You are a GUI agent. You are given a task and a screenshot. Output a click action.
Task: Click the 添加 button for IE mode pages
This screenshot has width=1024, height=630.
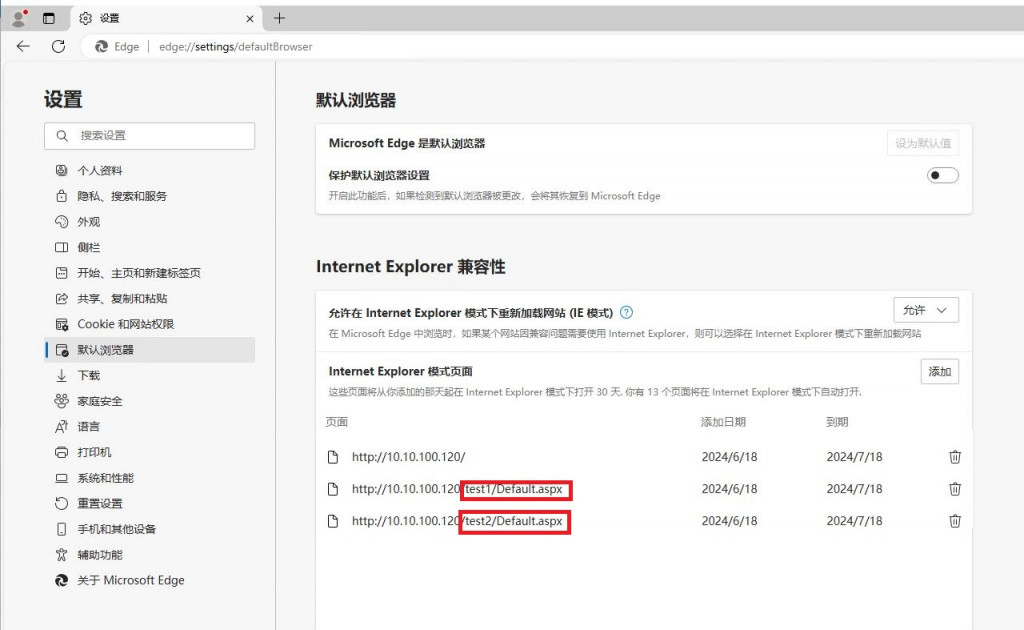click(940, 371)
